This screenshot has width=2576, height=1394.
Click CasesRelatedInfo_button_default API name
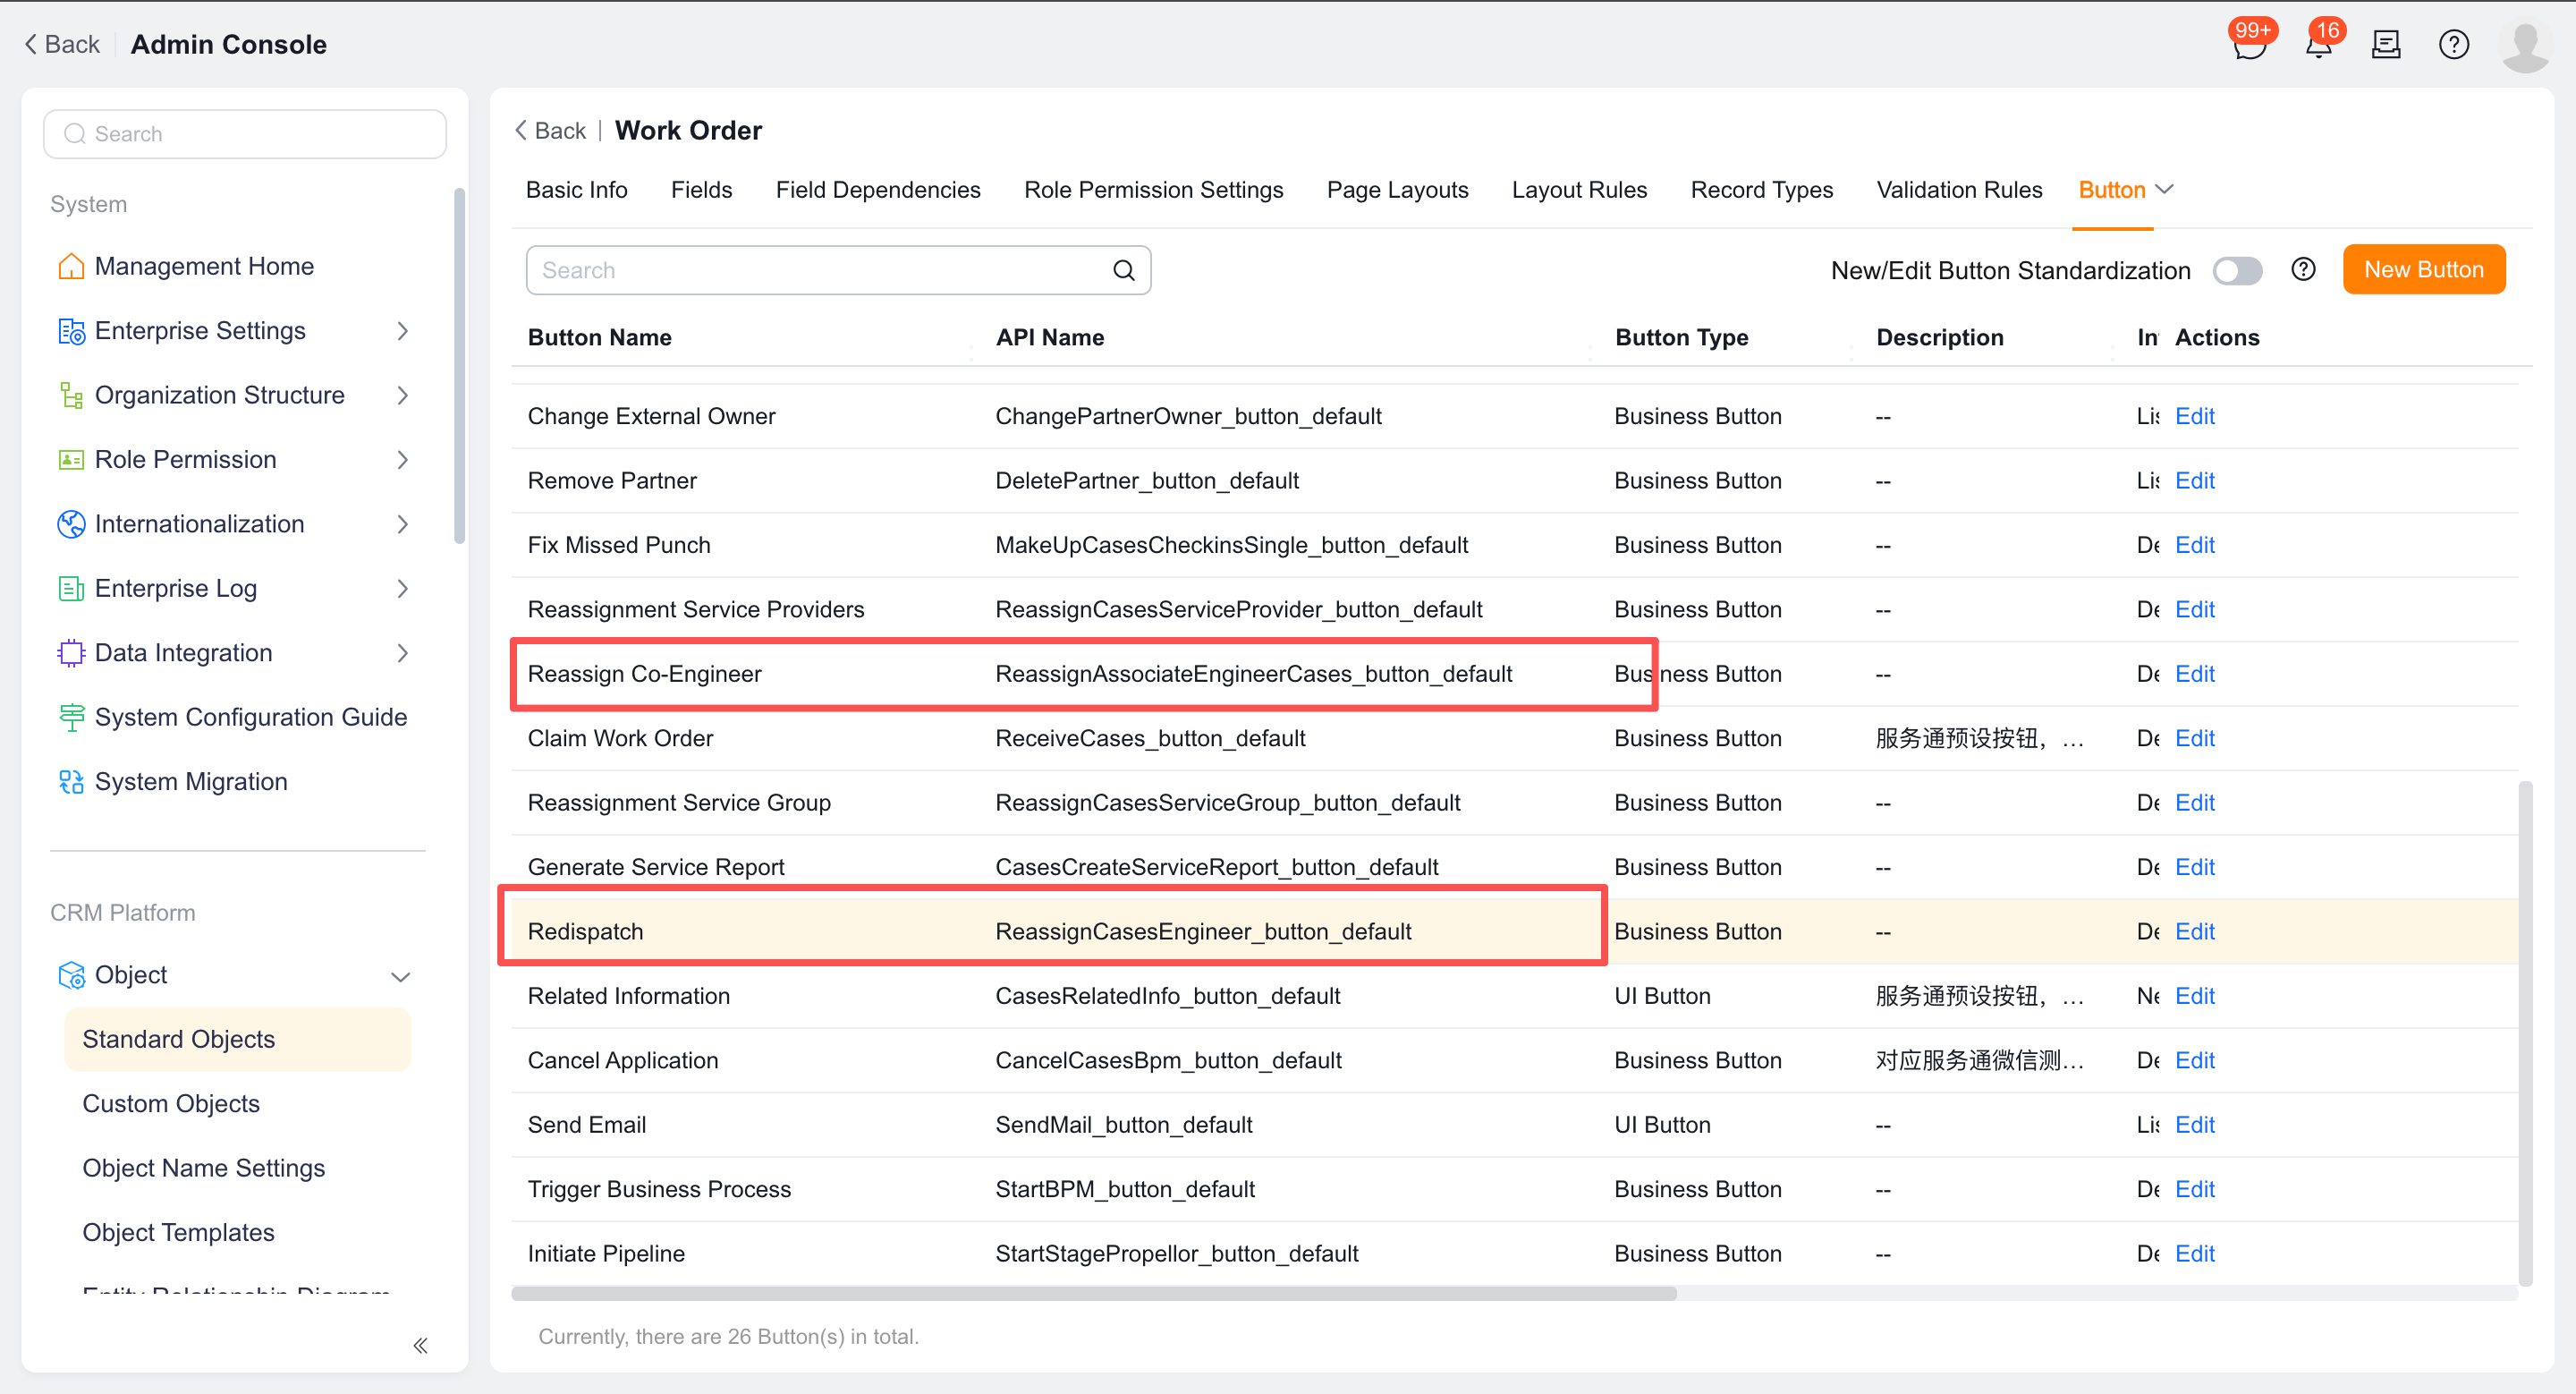[1167, 997]
